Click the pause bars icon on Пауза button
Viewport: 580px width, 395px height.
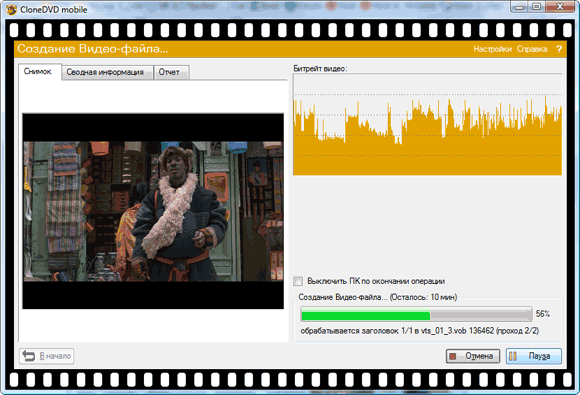[513, 356]
